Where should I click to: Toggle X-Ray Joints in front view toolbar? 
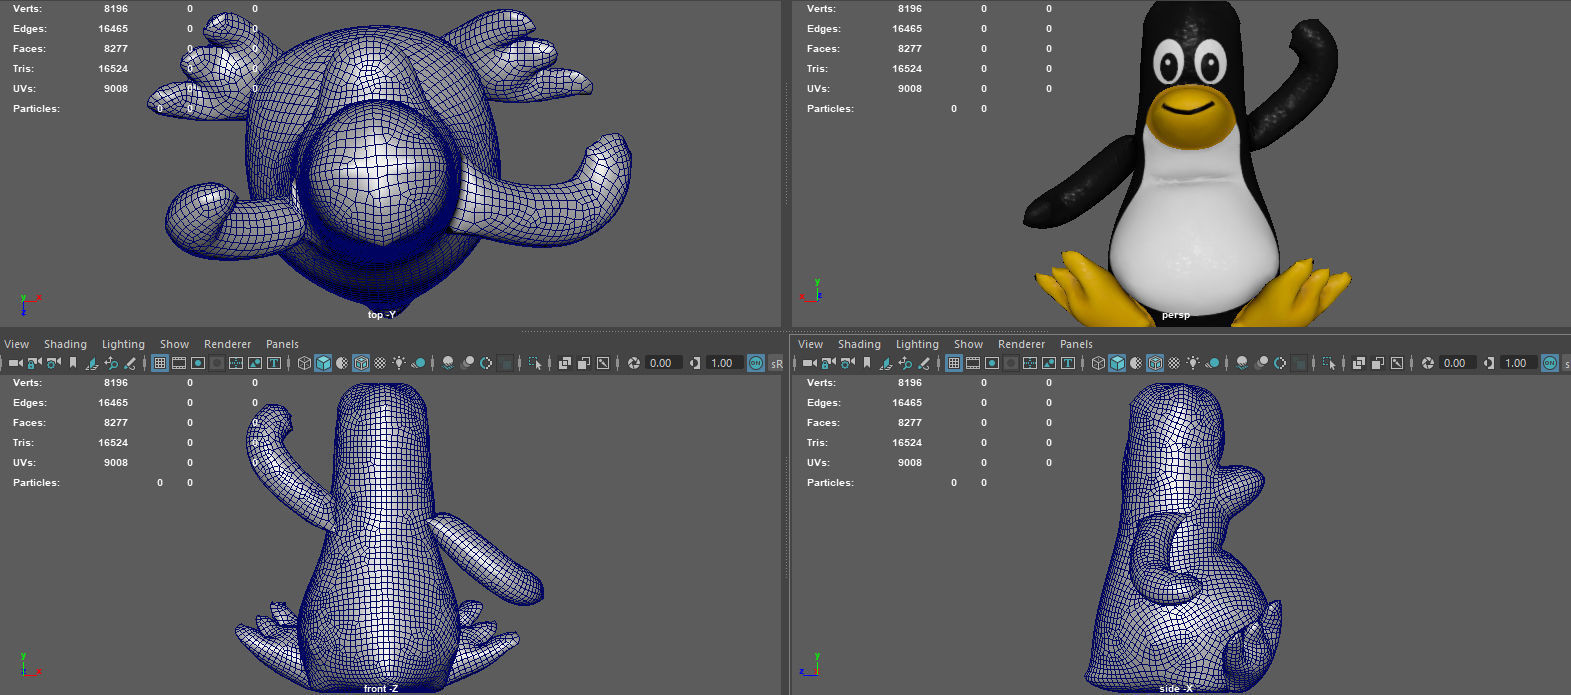click(x=603, y=363)
